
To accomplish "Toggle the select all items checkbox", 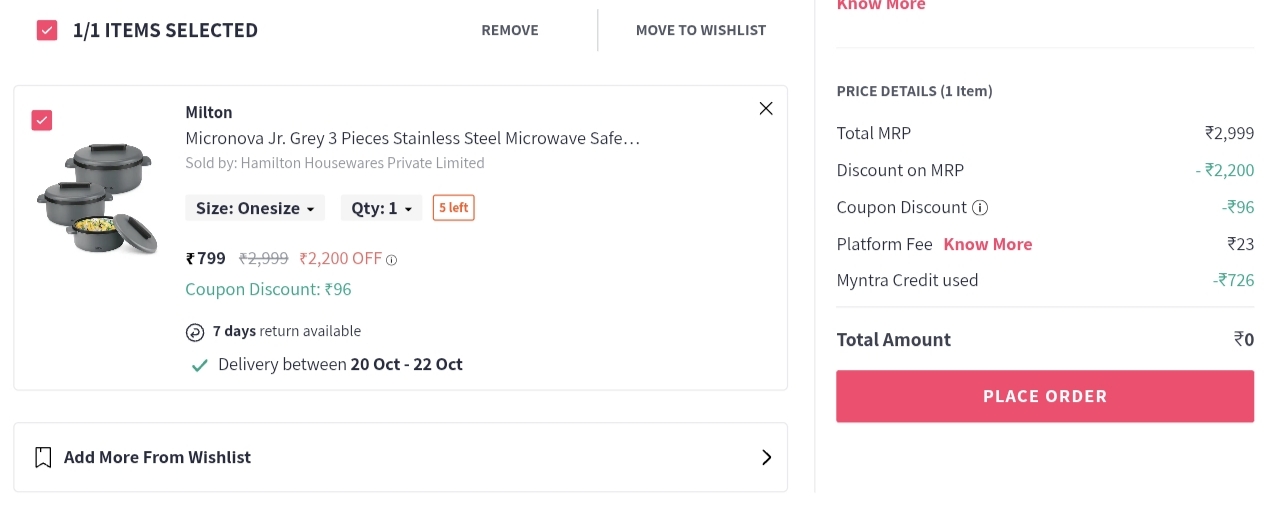I will [47, 30].
